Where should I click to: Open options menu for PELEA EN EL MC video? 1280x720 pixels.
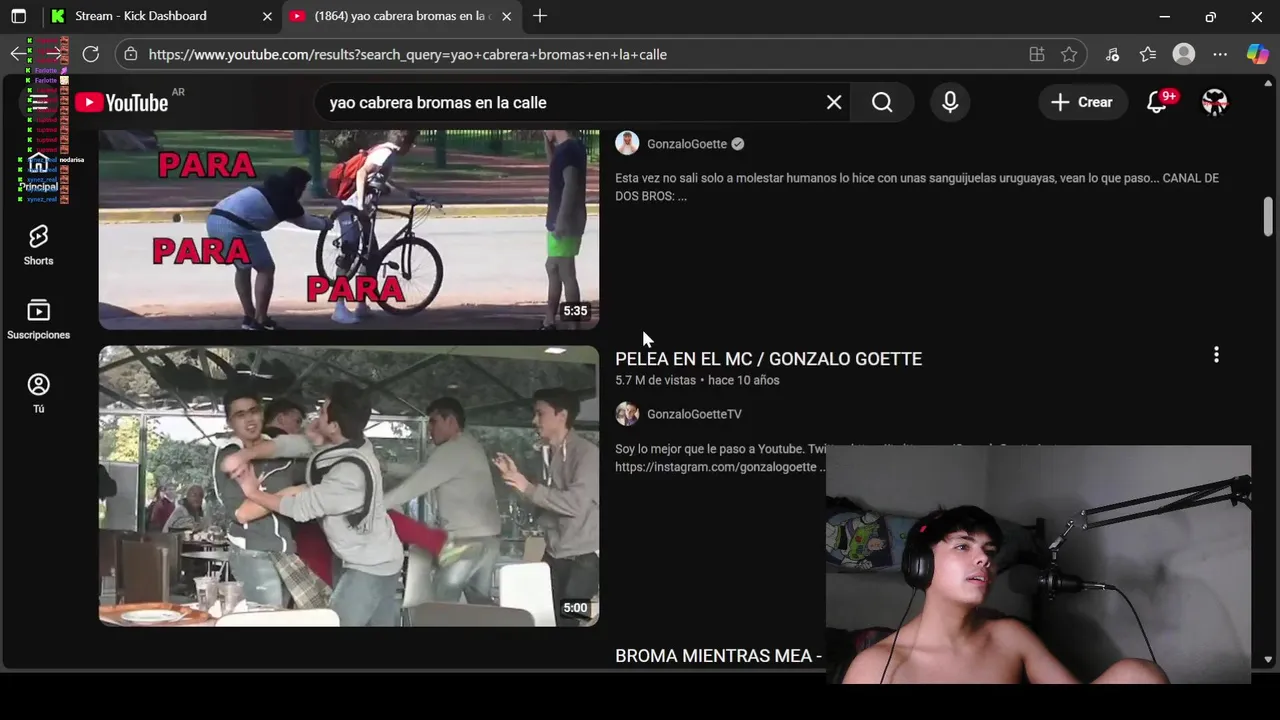[1216, 355]
